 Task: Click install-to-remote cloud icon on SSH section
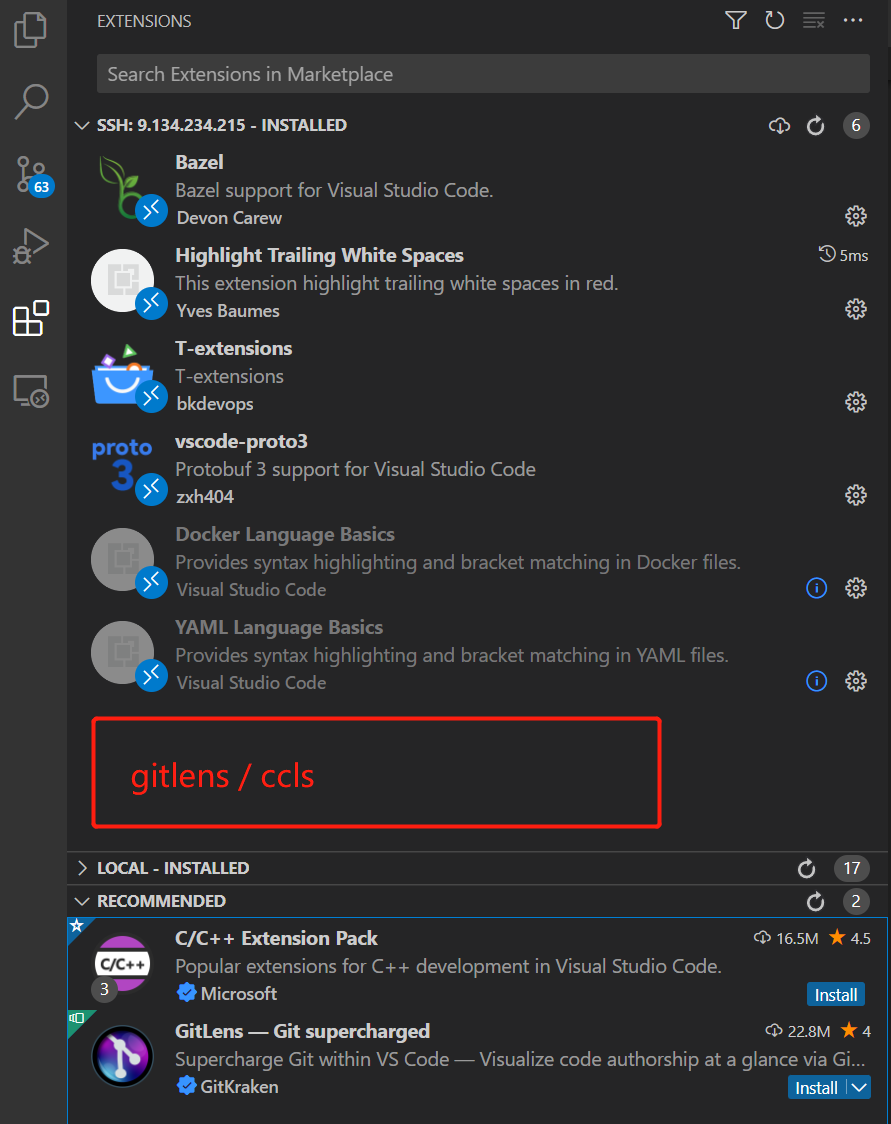pyautogui.click(x=779, y=125)
